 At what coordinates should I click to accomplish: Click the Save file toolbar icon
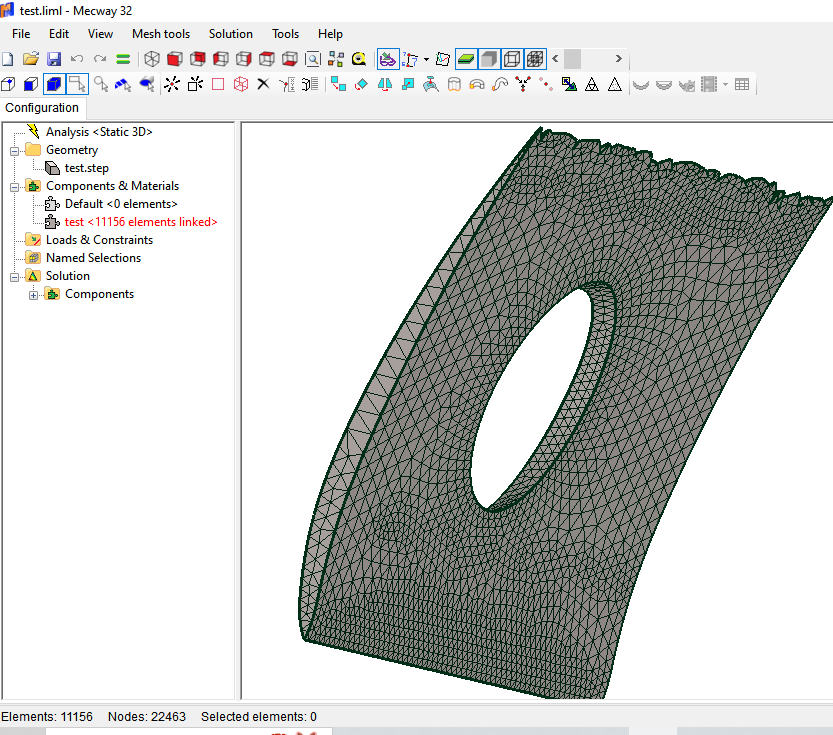pos(54,59)
